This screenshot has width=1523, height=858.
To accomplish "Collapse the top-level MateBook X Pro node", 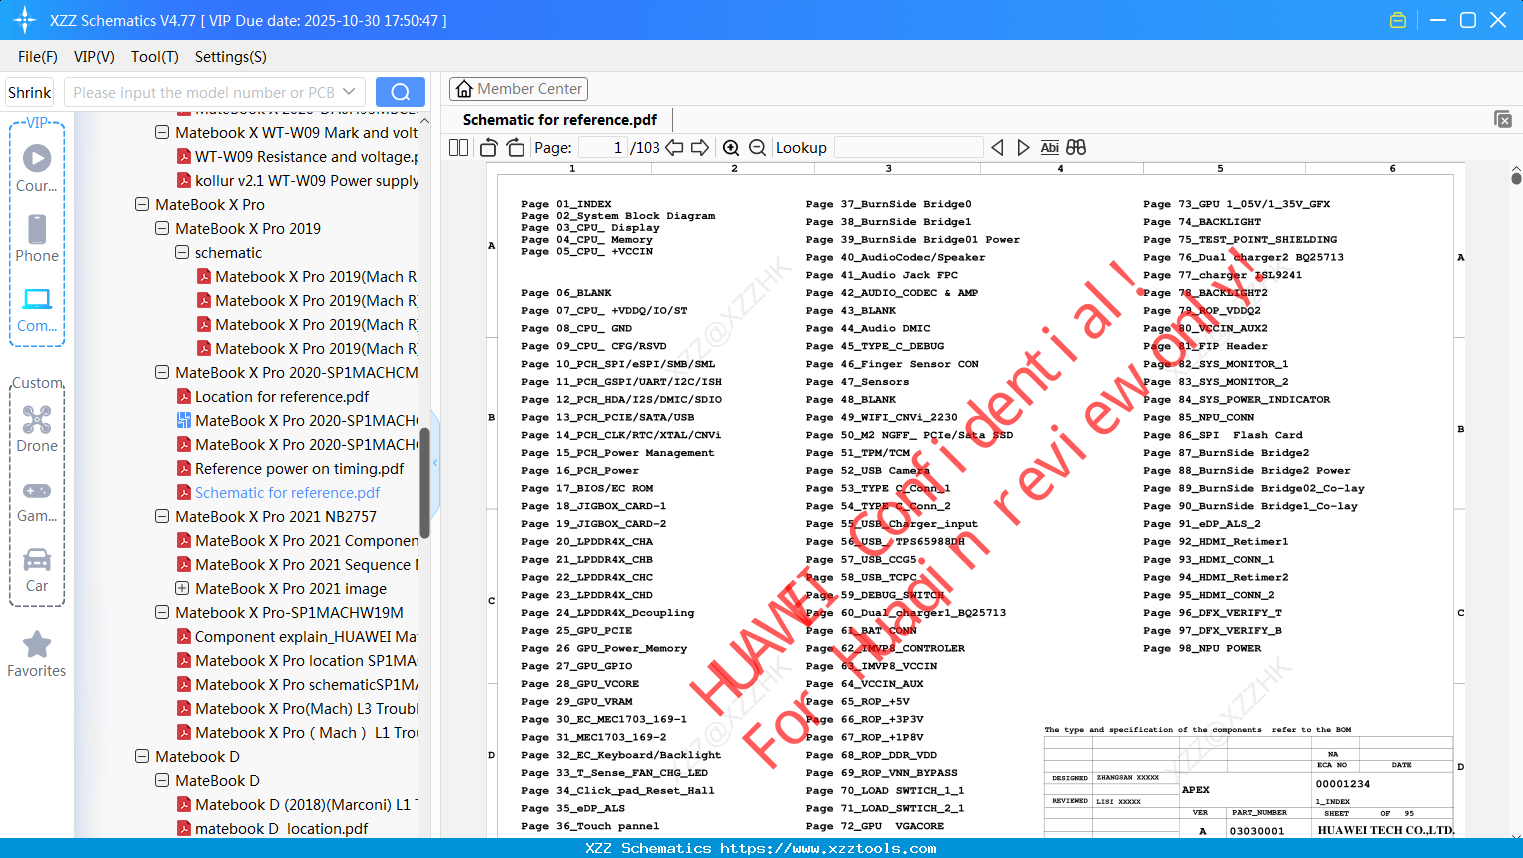I will pos(142,204).
